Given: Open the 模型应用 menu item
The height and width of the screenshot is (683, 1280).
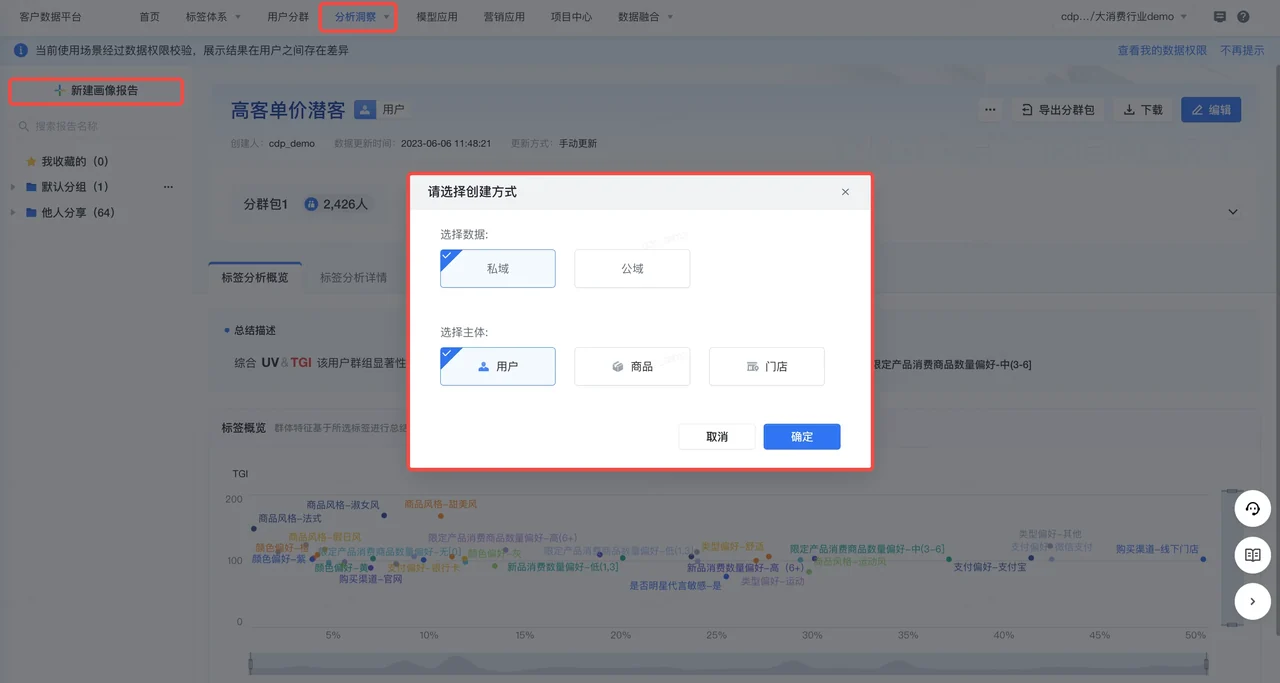Looking at the screenshot, I should tap(436, 17).
